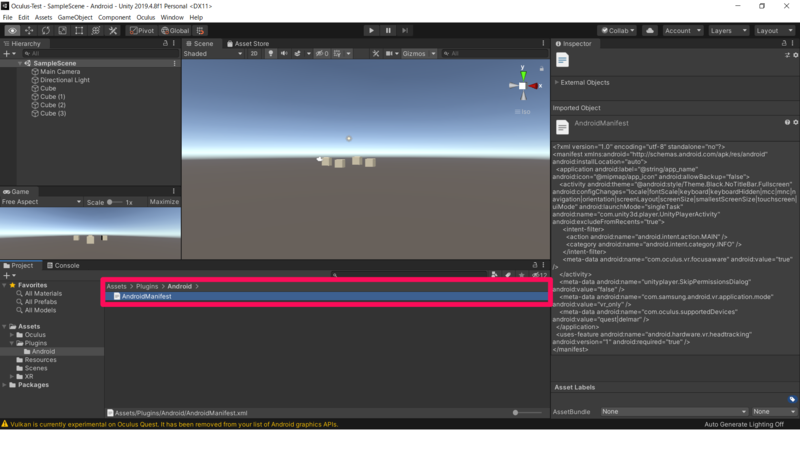The width and height of the screenshot is (800, 472).
Task: Open scene Component Editor Tools wrench icon
Action: 376,54
